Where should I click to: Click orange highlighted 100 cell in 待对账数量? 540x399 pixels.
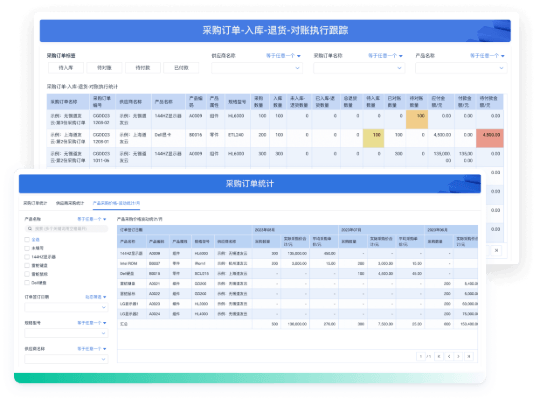point(417,119)
